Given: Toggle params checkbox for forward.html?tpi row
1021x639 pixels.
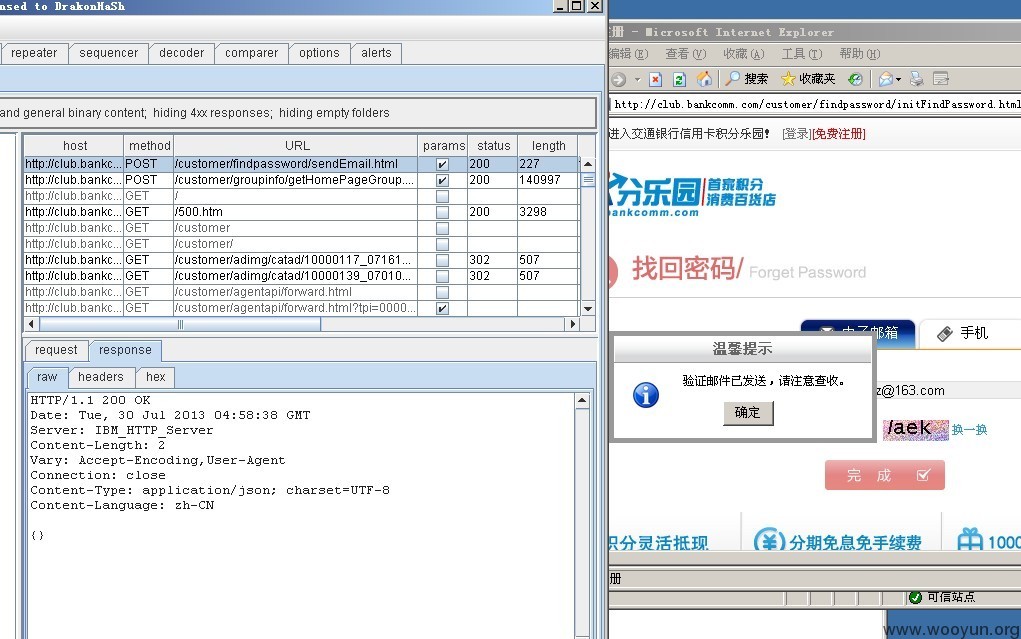Looking at the screenshot, I should click(x=442, y=308).
